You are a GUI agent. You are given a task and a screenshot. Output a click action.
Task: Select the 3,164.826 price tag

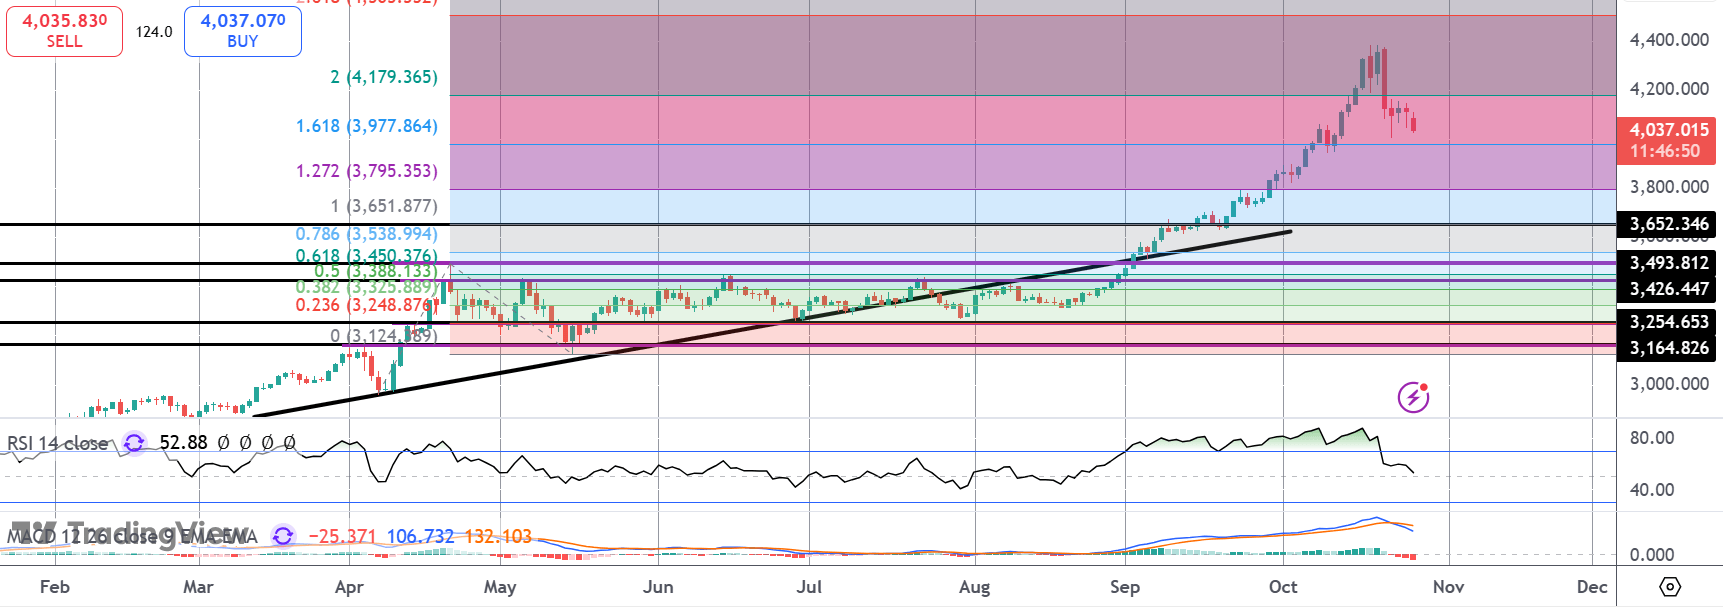1668,348
